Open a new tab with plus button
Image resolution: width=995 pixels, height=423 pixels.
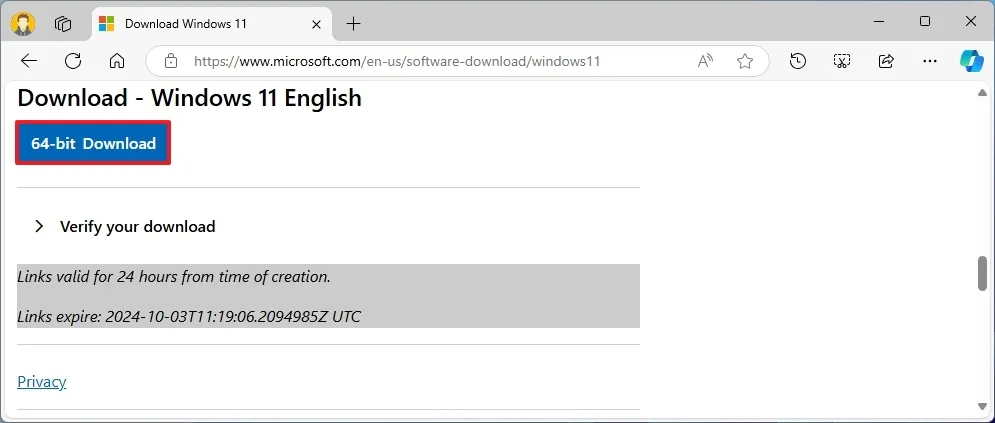pos(353,23)
